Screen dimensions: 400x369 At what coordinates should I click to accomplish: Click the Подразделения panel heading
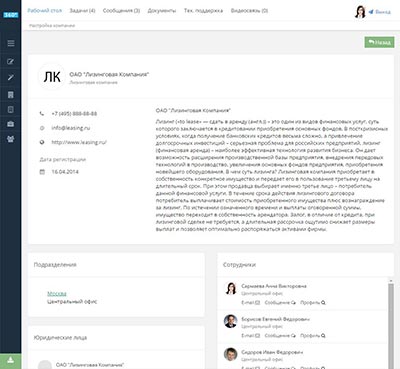click(55, 265)
